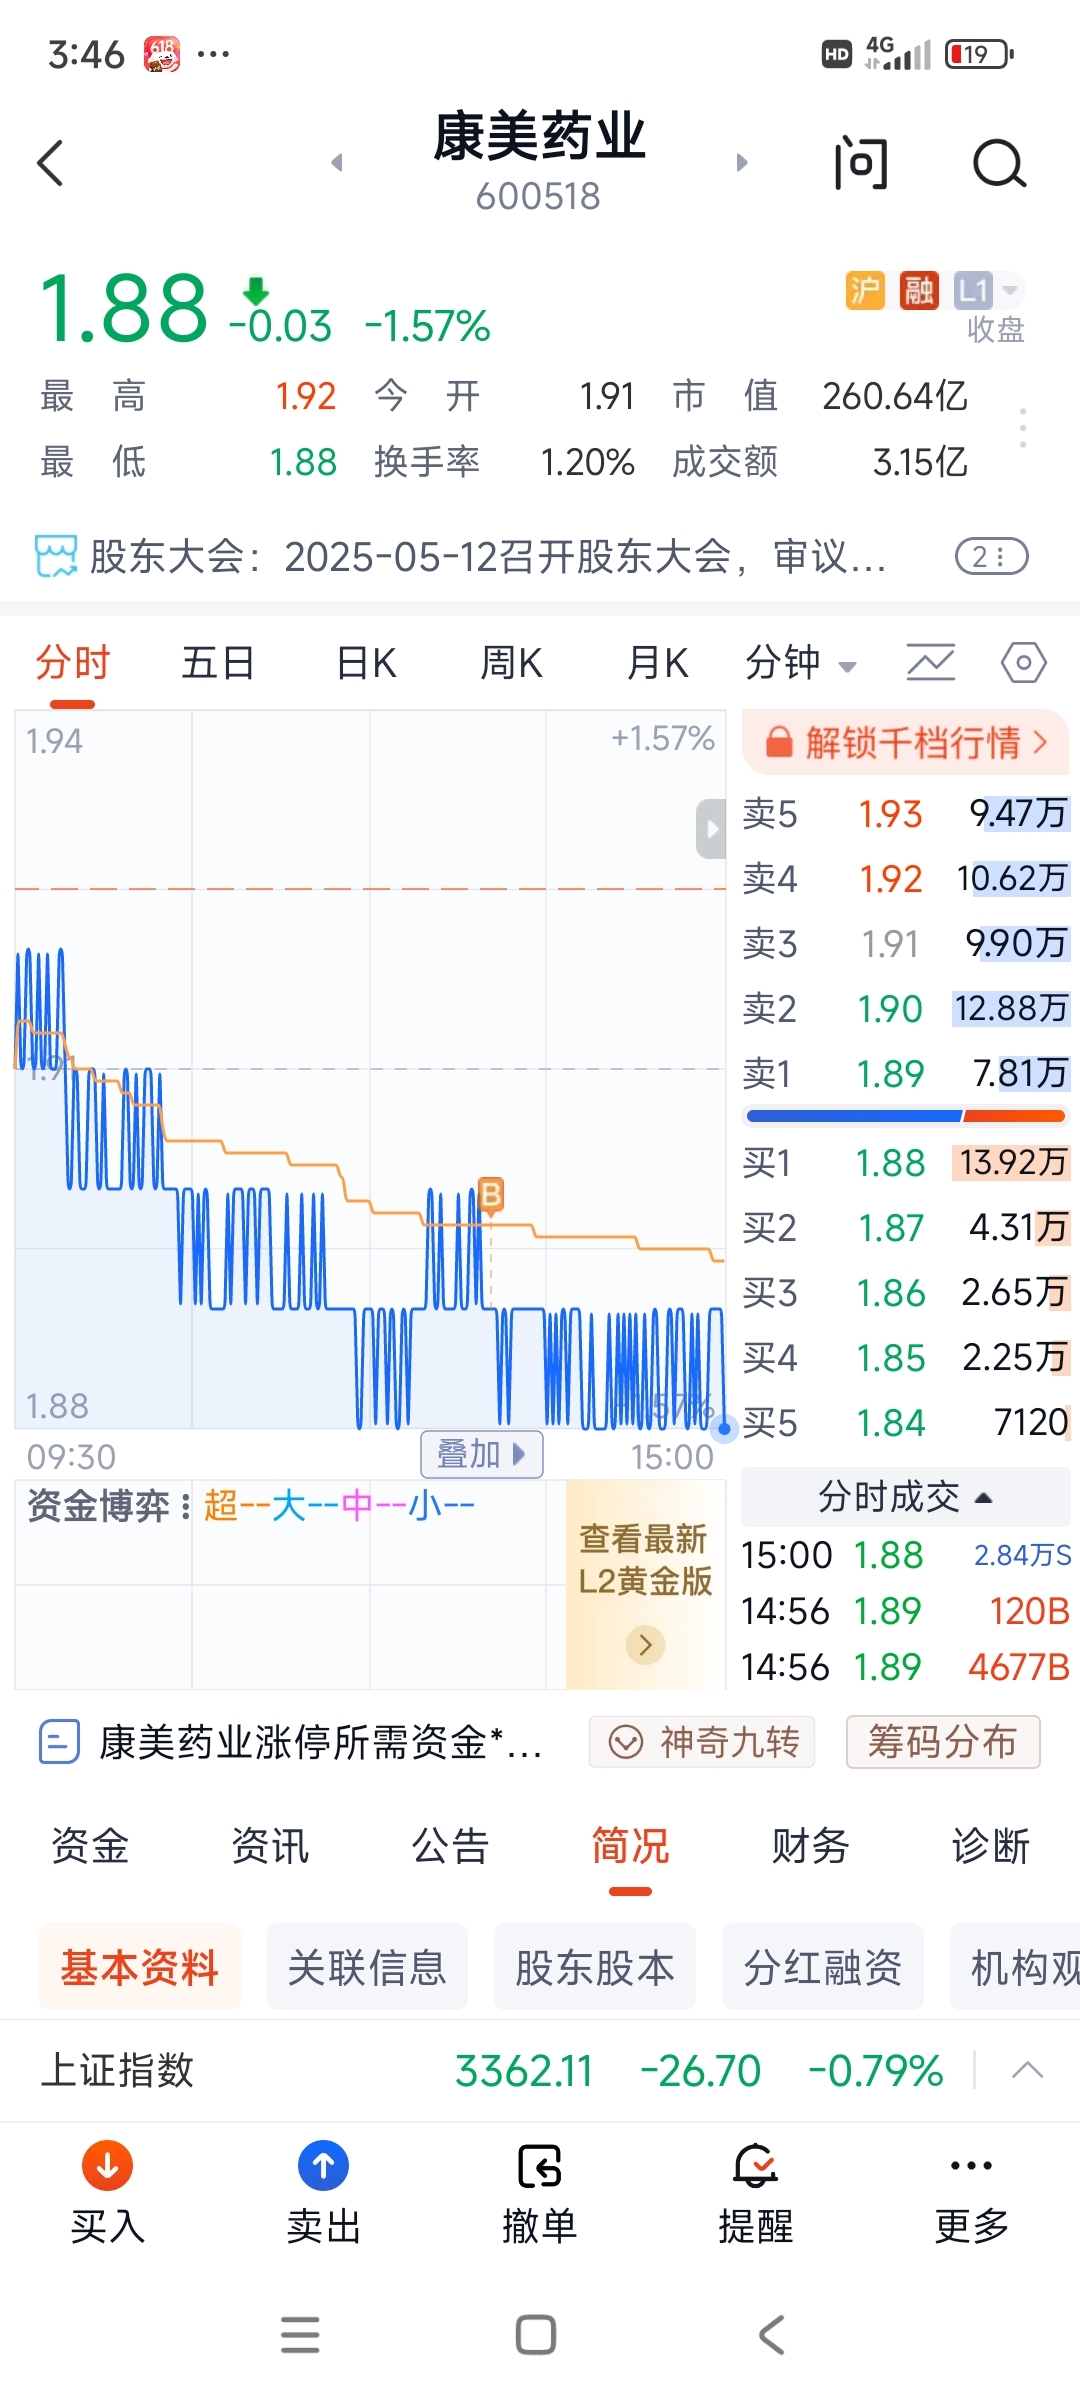This screenshot has width=1080, height=2400.
Task: Open the 筹码分布 button
Action: [943, 1742]
